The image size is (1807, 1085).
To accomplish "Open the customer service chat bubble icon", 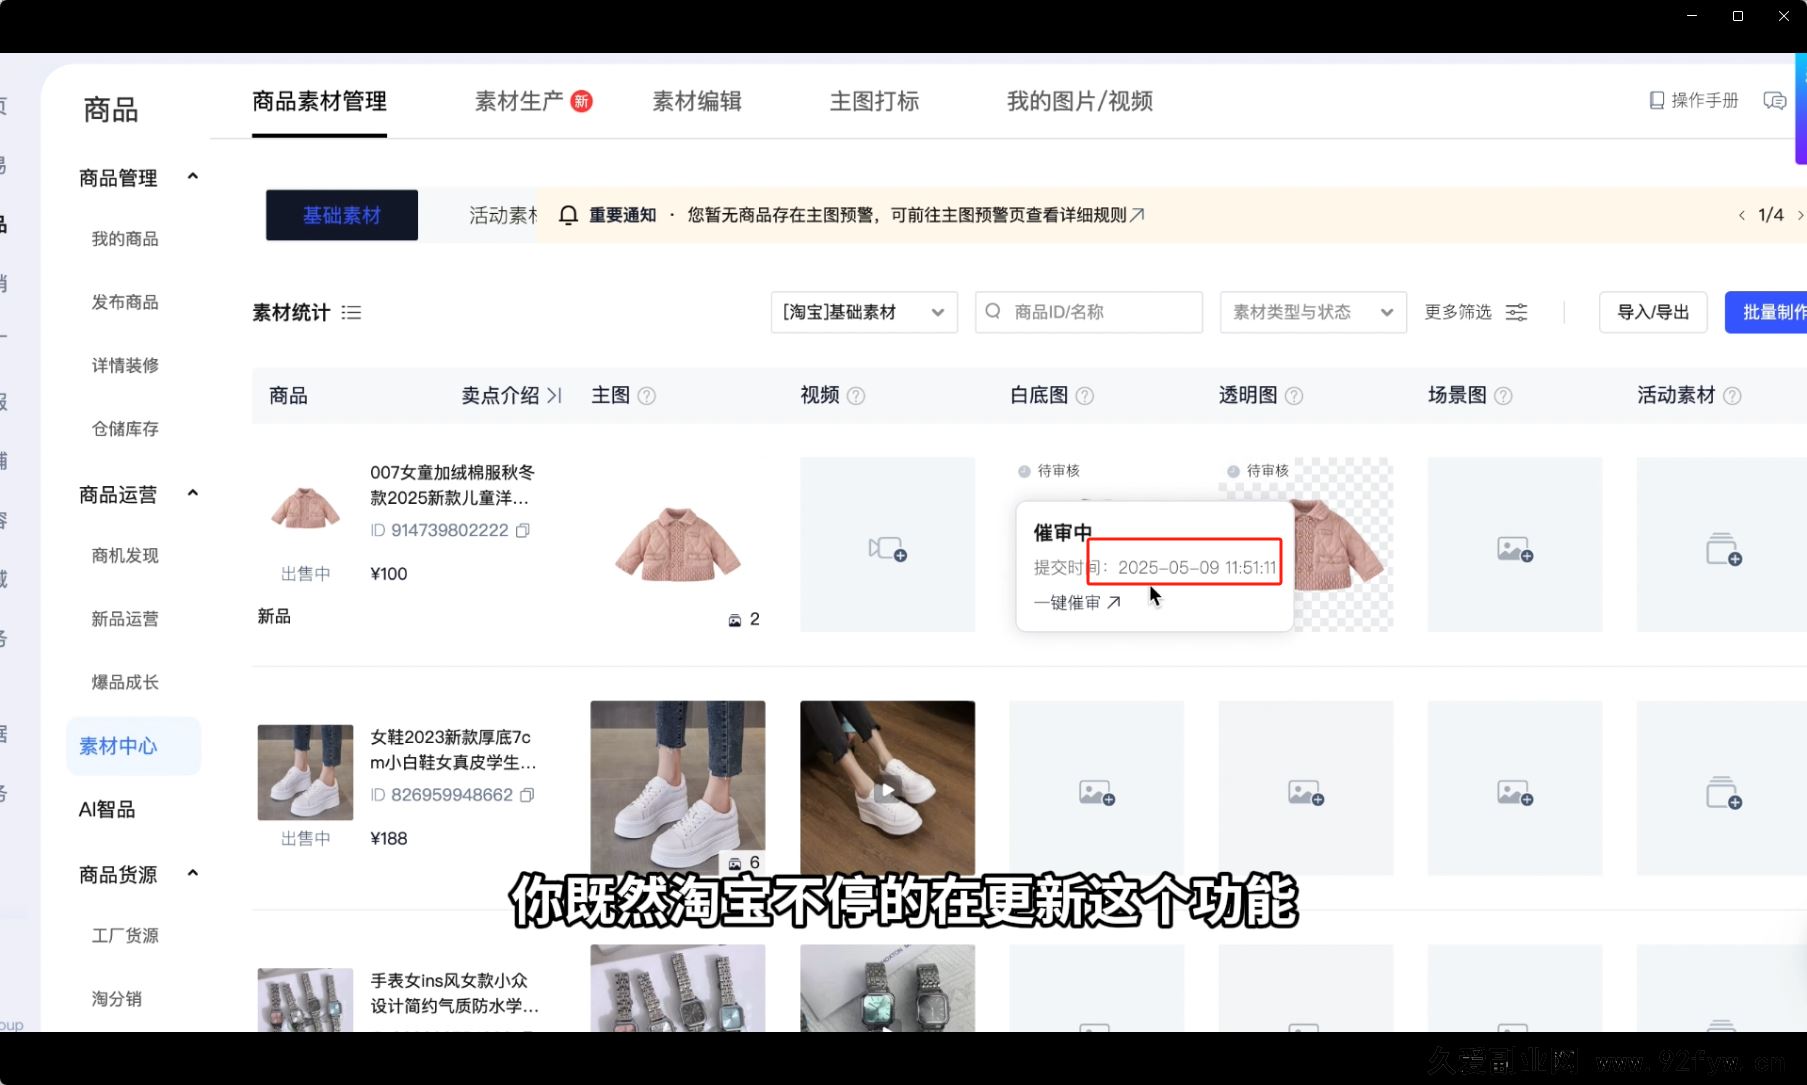I will (1775, 100).
